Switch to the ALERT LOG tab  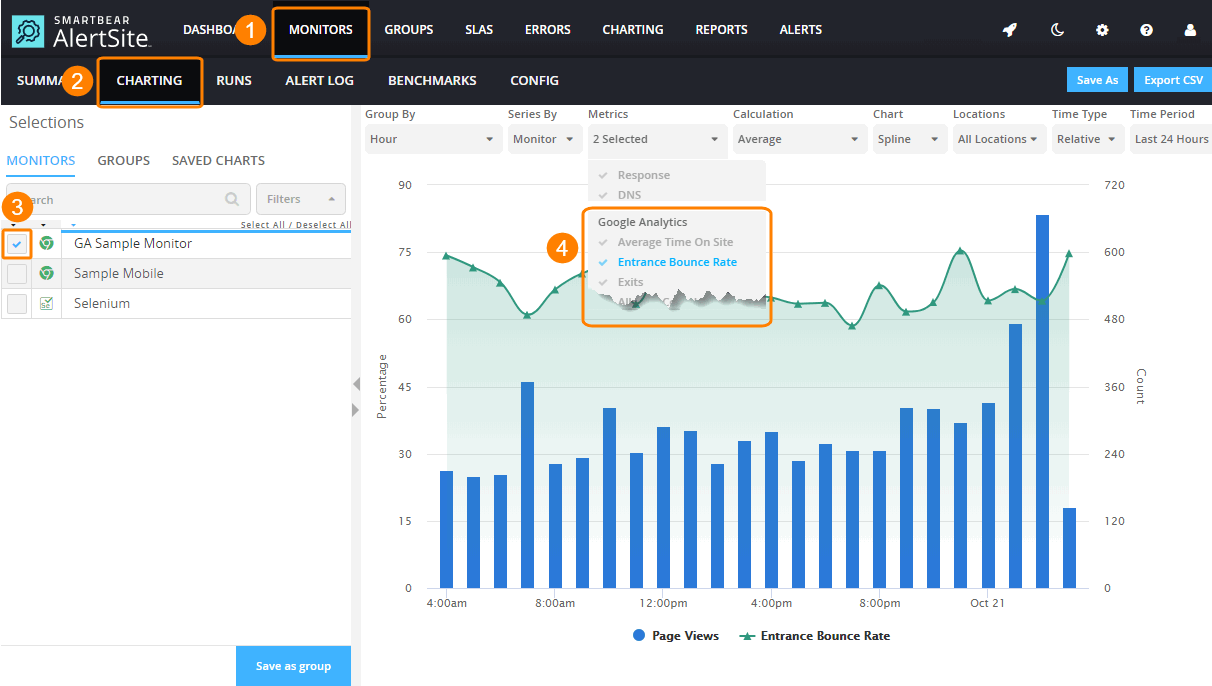pos(320,81)
